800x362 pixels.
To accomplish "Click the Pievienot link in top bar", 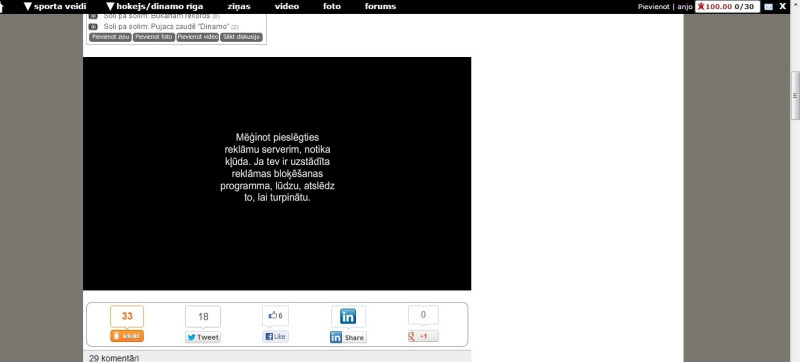I will (x=654, y=7).
